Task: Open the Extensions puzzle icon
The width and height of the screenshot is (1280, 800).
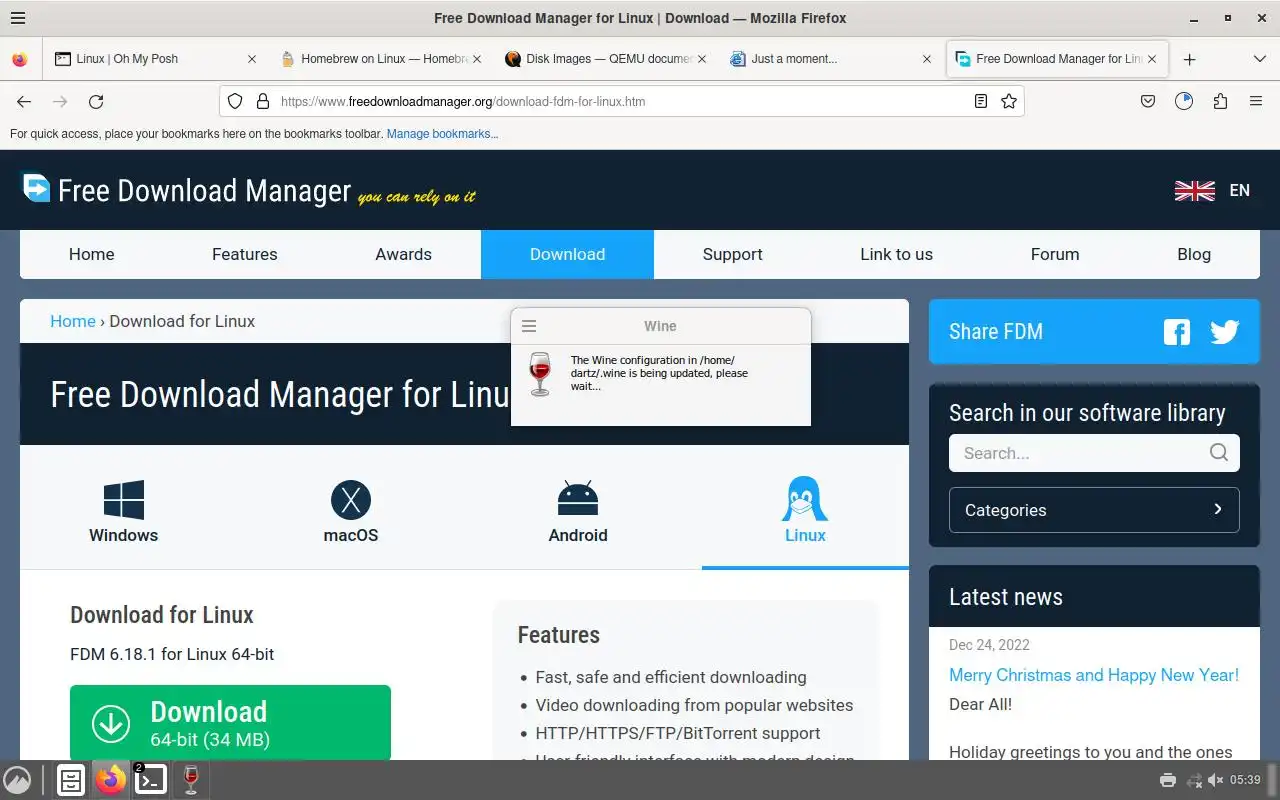Action: coord(1220,101)
